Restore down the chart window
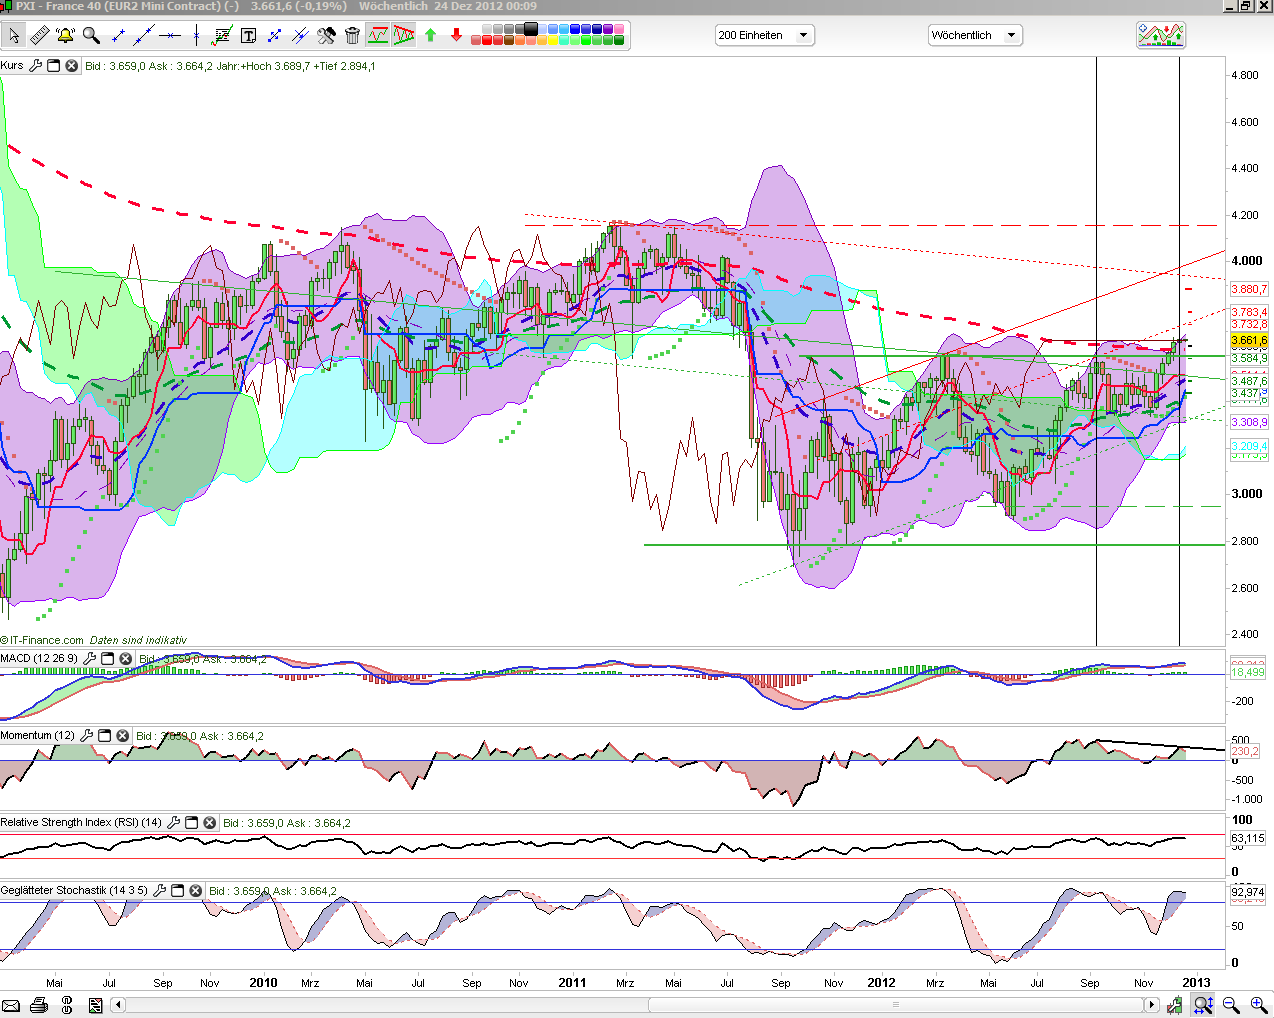1274x1018 pixels. (1246, 6)
